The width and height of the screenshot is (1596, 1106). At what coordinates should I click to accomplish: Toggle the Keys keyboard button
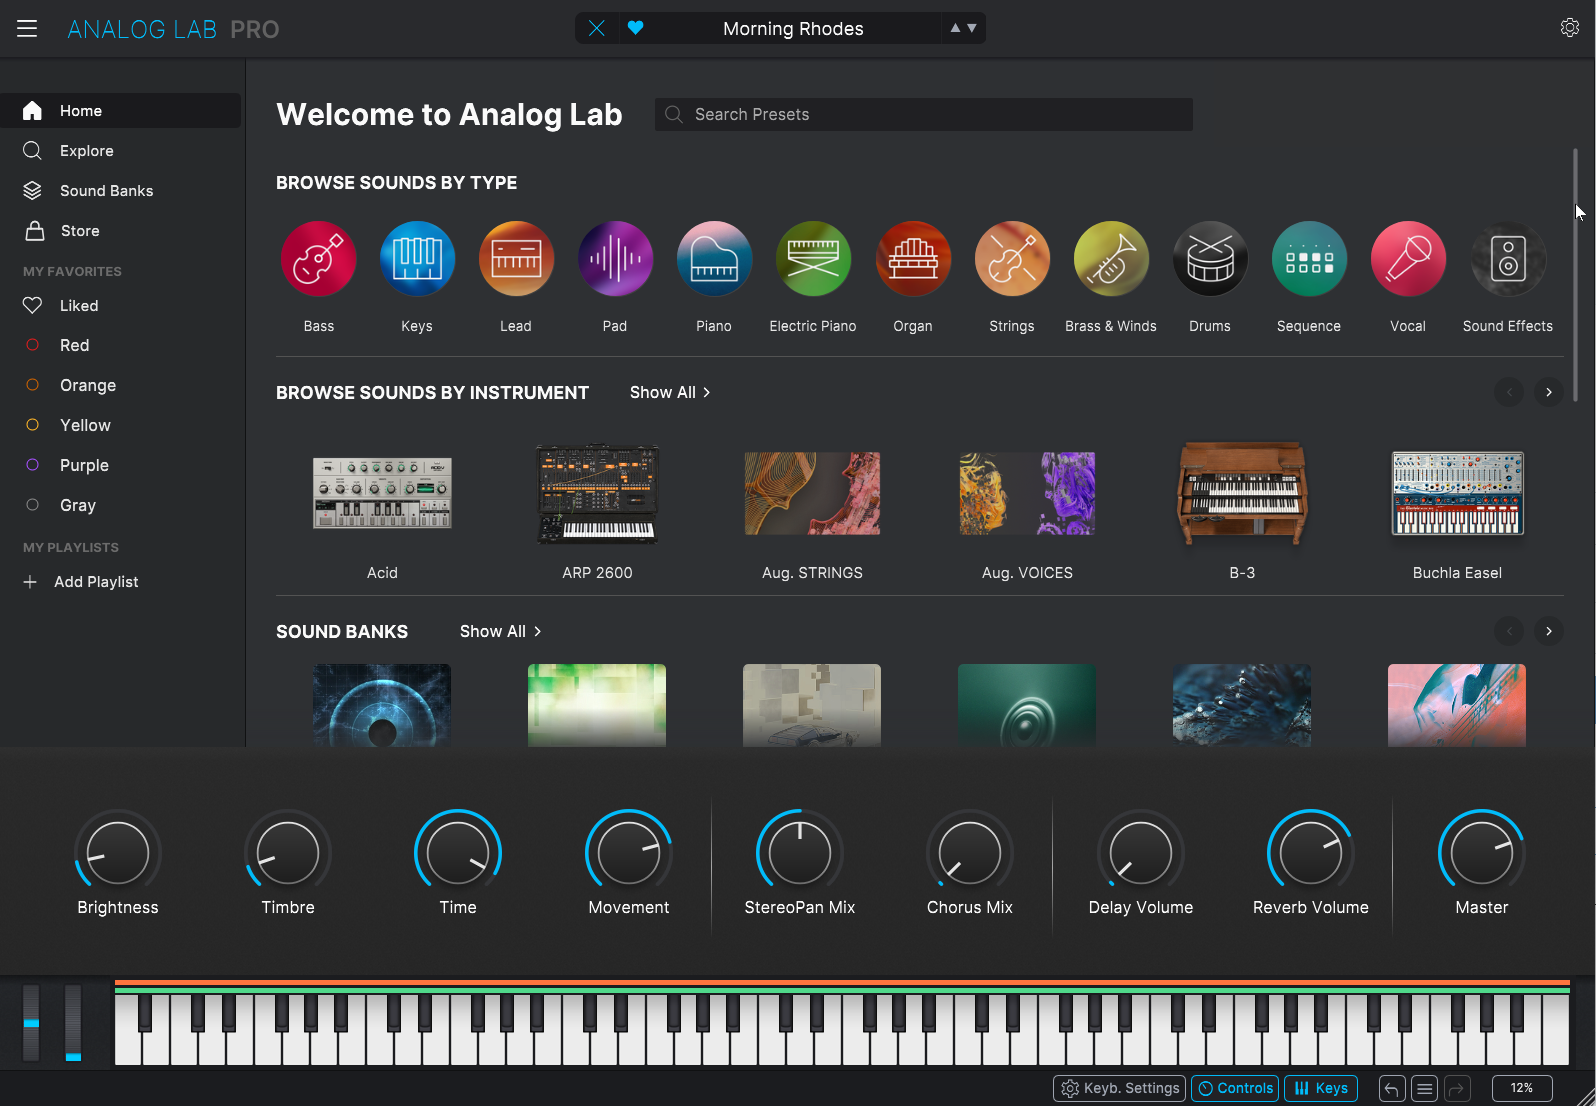pyautogui.click(x=1321, y=1088)
